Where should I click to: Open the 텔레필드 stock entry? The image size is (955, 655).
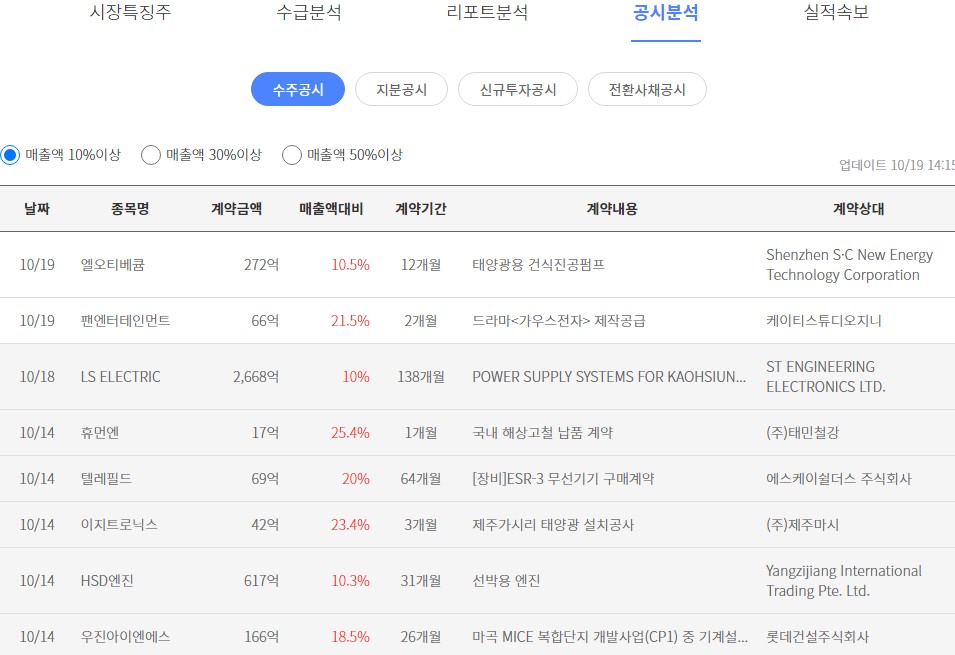click(x=106, y=479)
